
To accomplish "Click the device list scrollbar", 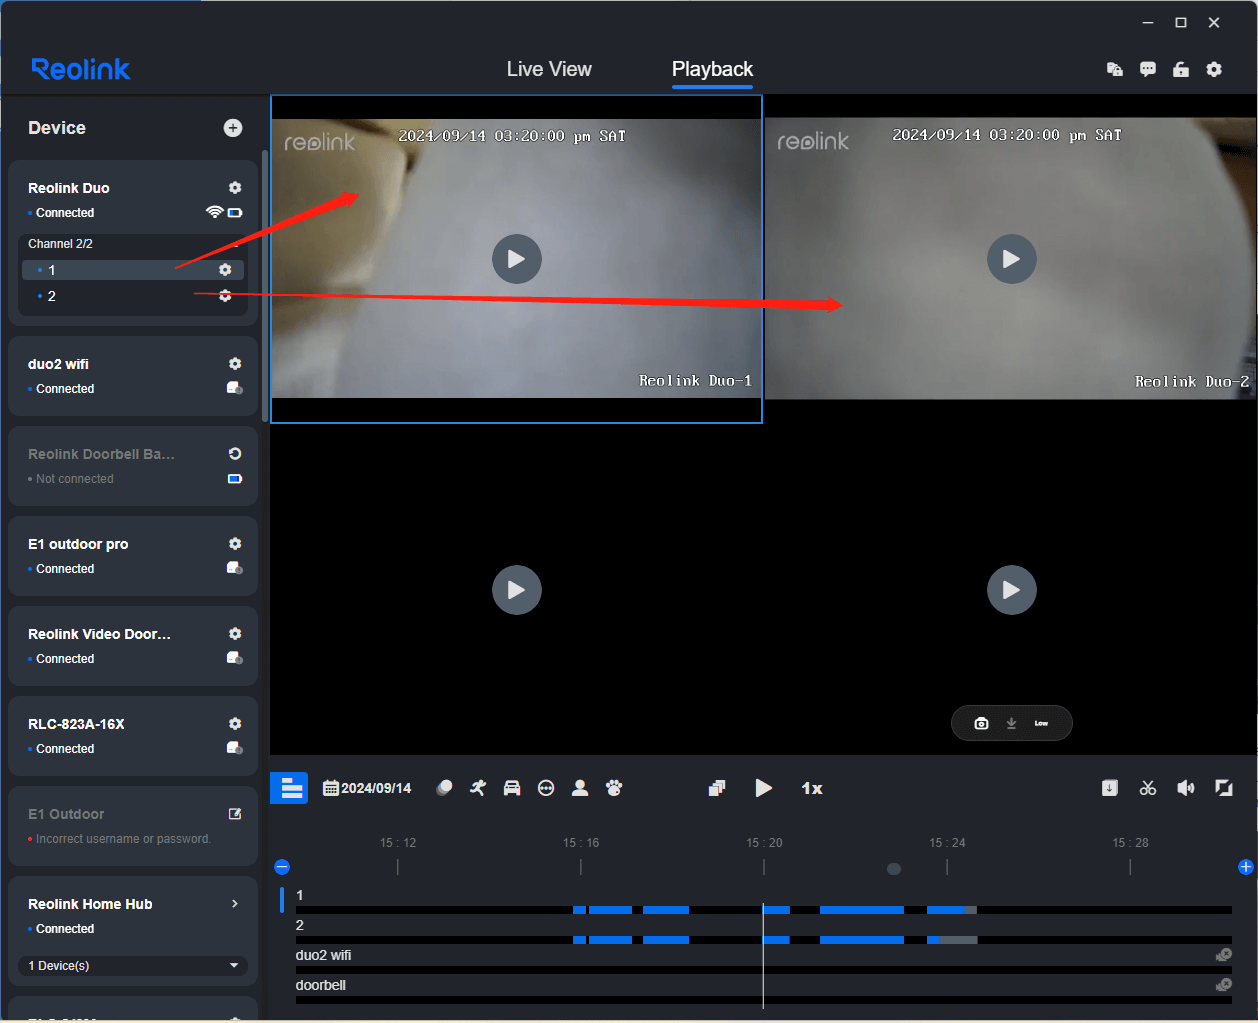I will pyautogui.click(x=265, y=285).
